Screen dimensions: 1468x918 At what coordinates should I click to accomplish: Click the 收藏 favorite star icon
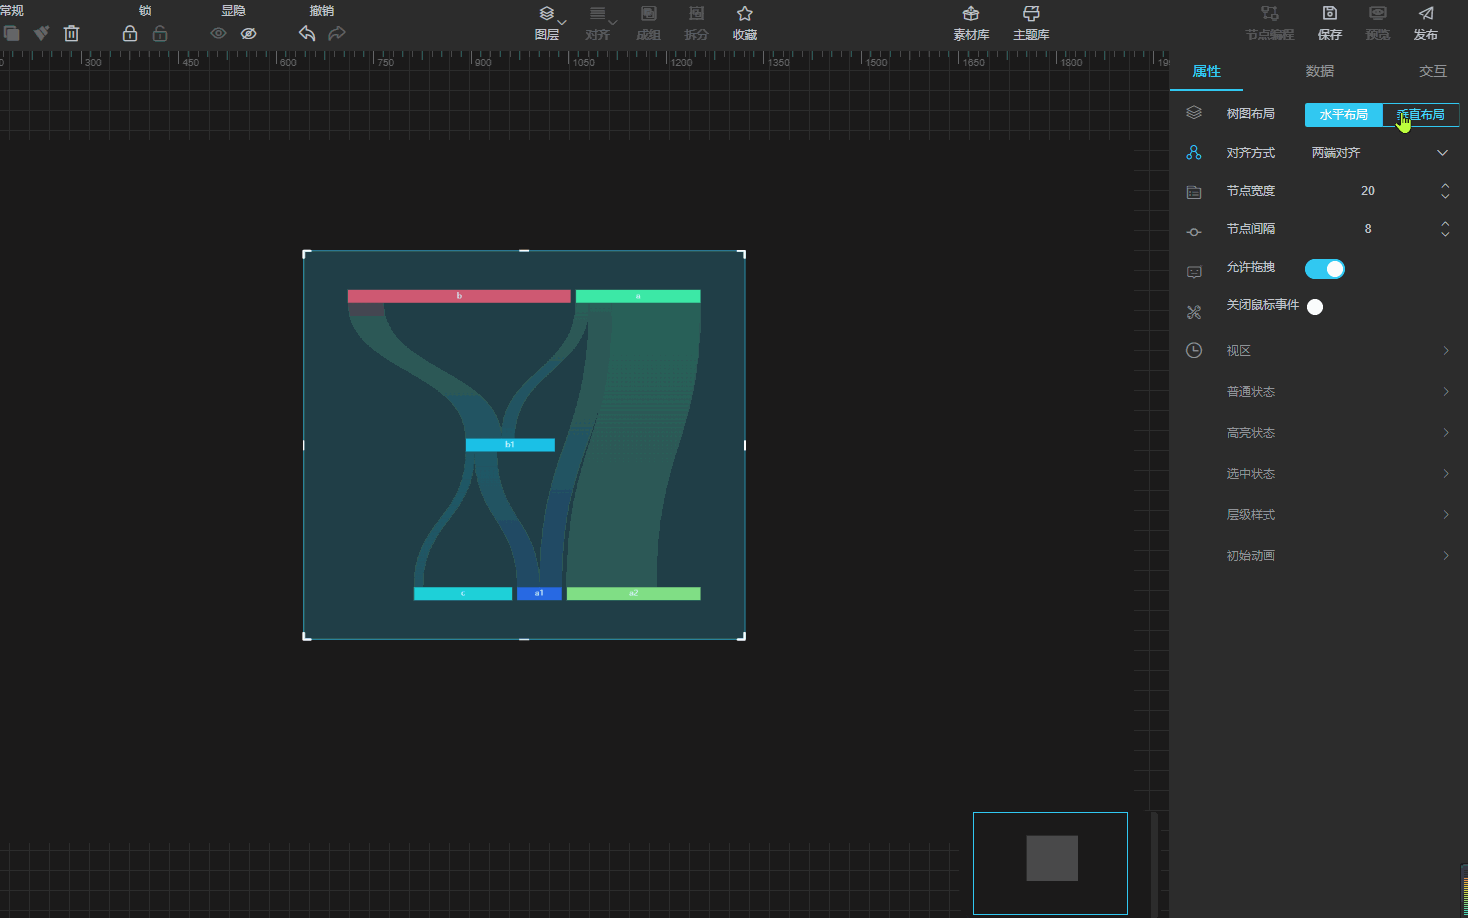click(x=744, y=23)
